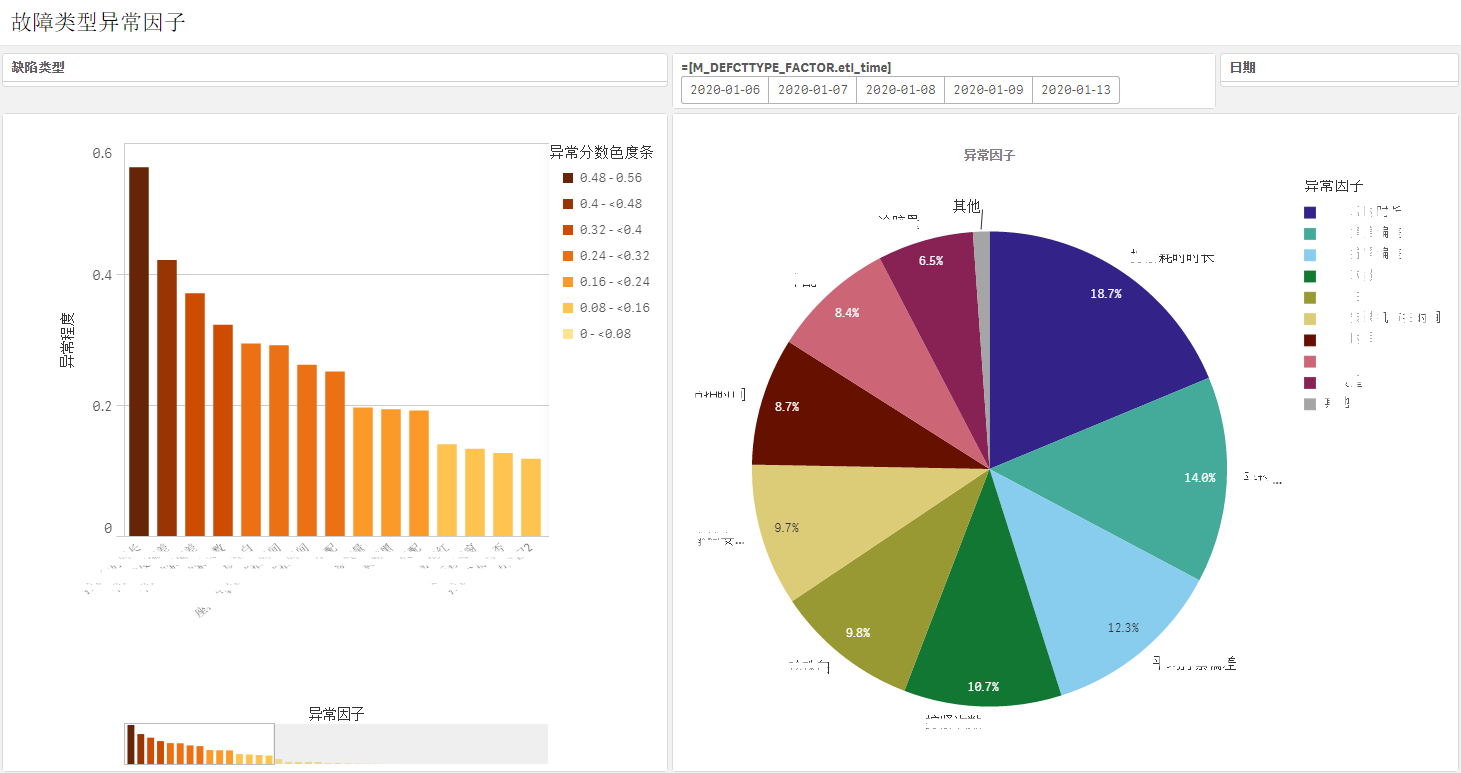Open the 日期 filter pane
This screenshot has height=773, width=1461.
[1338, 68]
